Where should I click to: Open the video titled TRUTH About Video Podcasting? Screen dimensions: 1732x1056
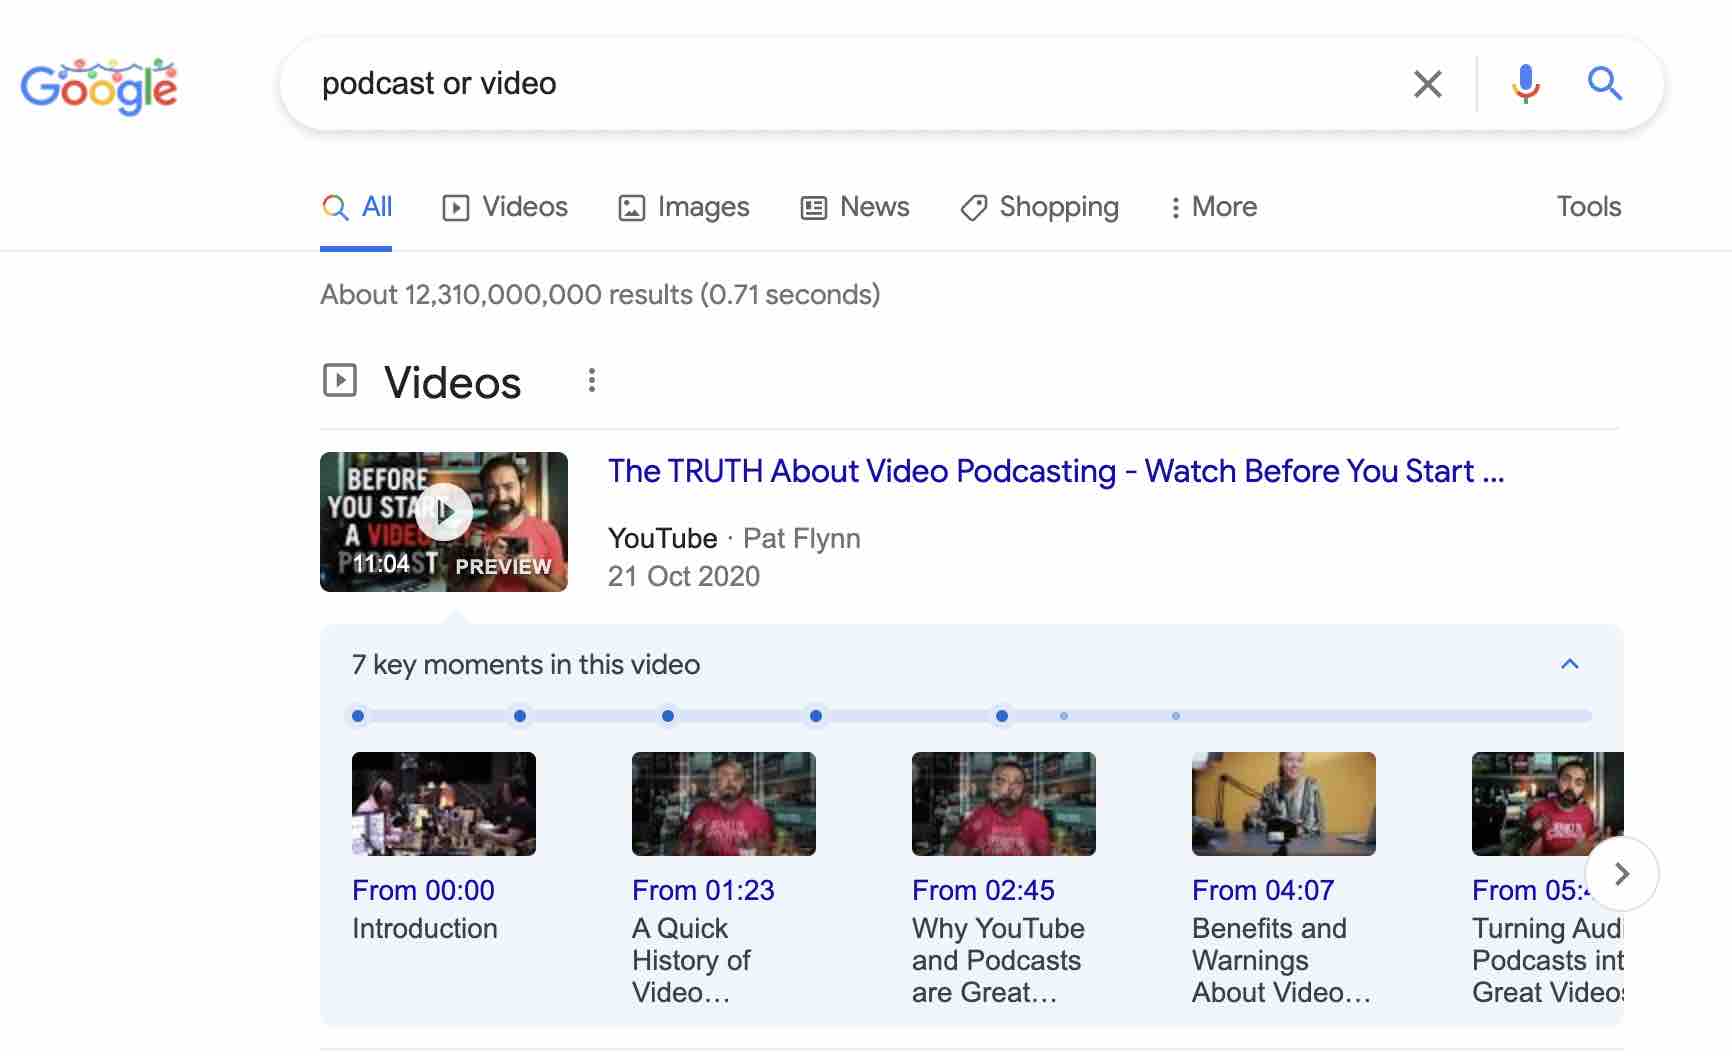[x=1055, y=471]
